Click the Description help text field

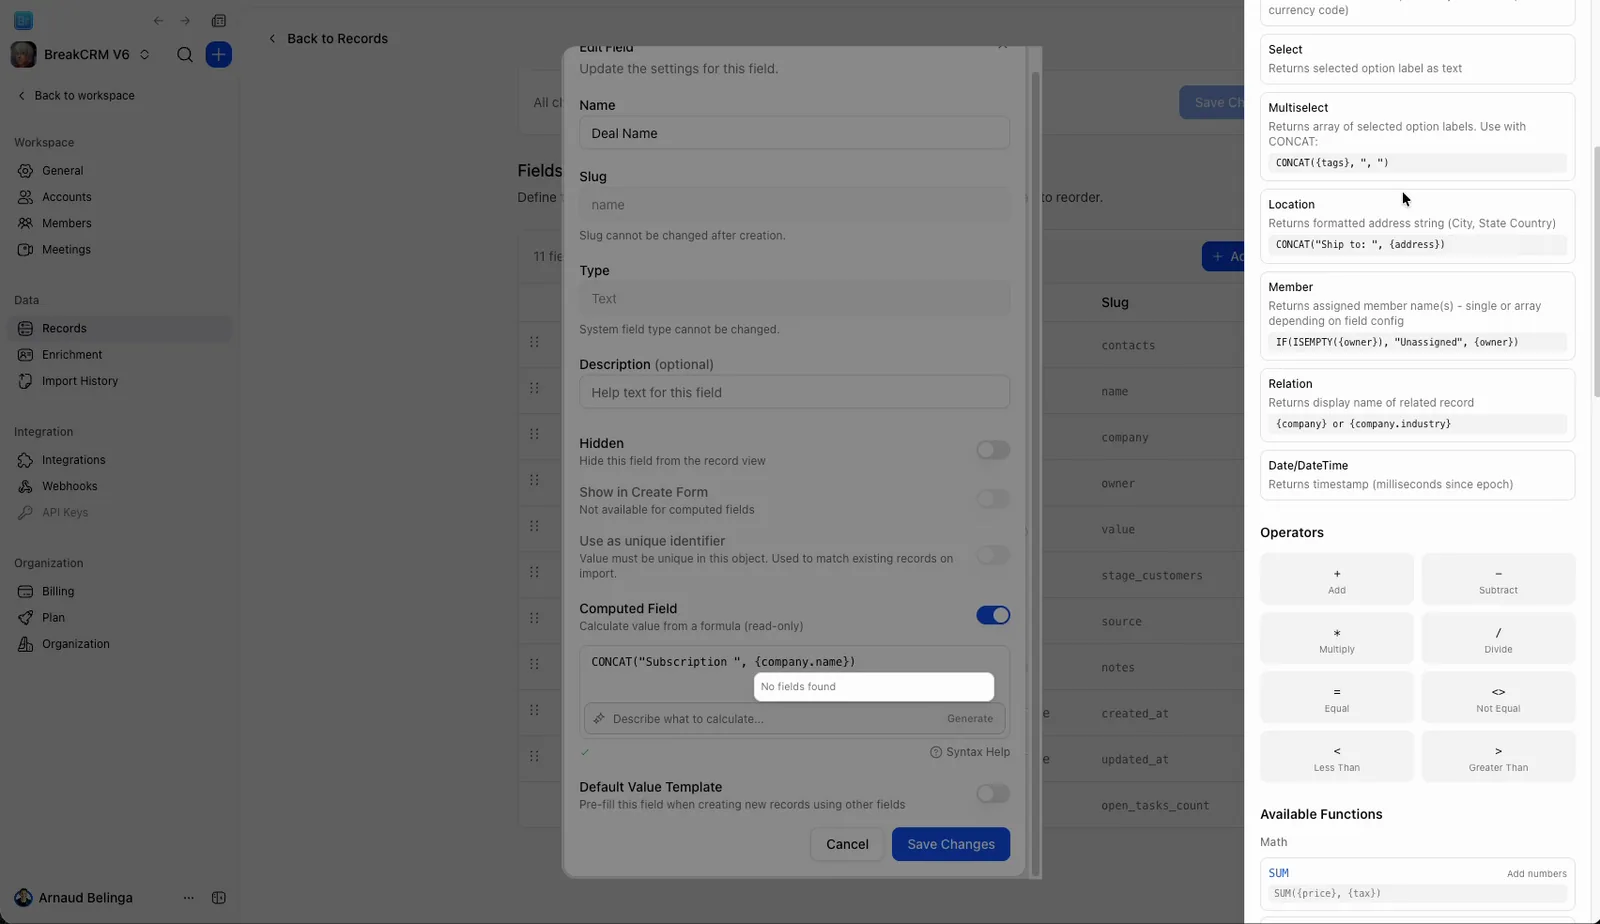click(x=794, y=392)
